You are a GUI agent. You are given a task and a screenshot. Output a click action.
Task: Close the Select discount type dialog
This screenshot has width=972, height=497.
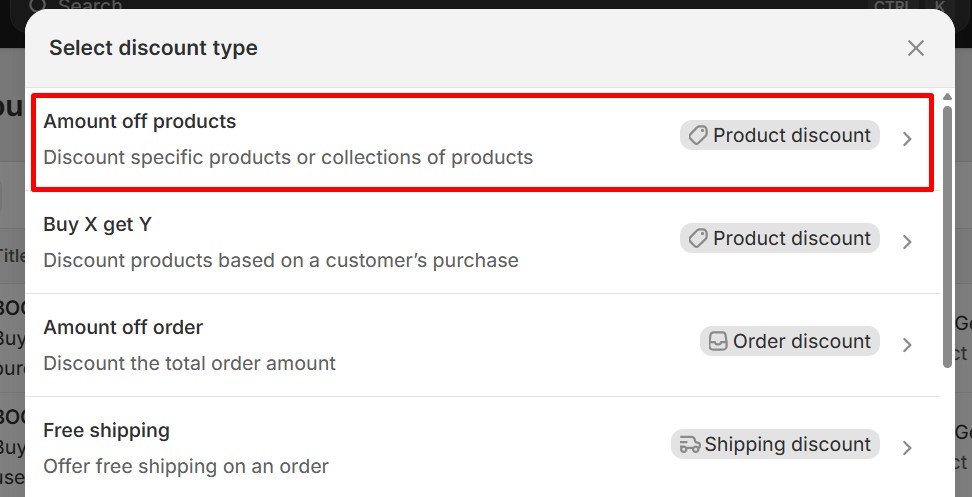click(915, 48)
